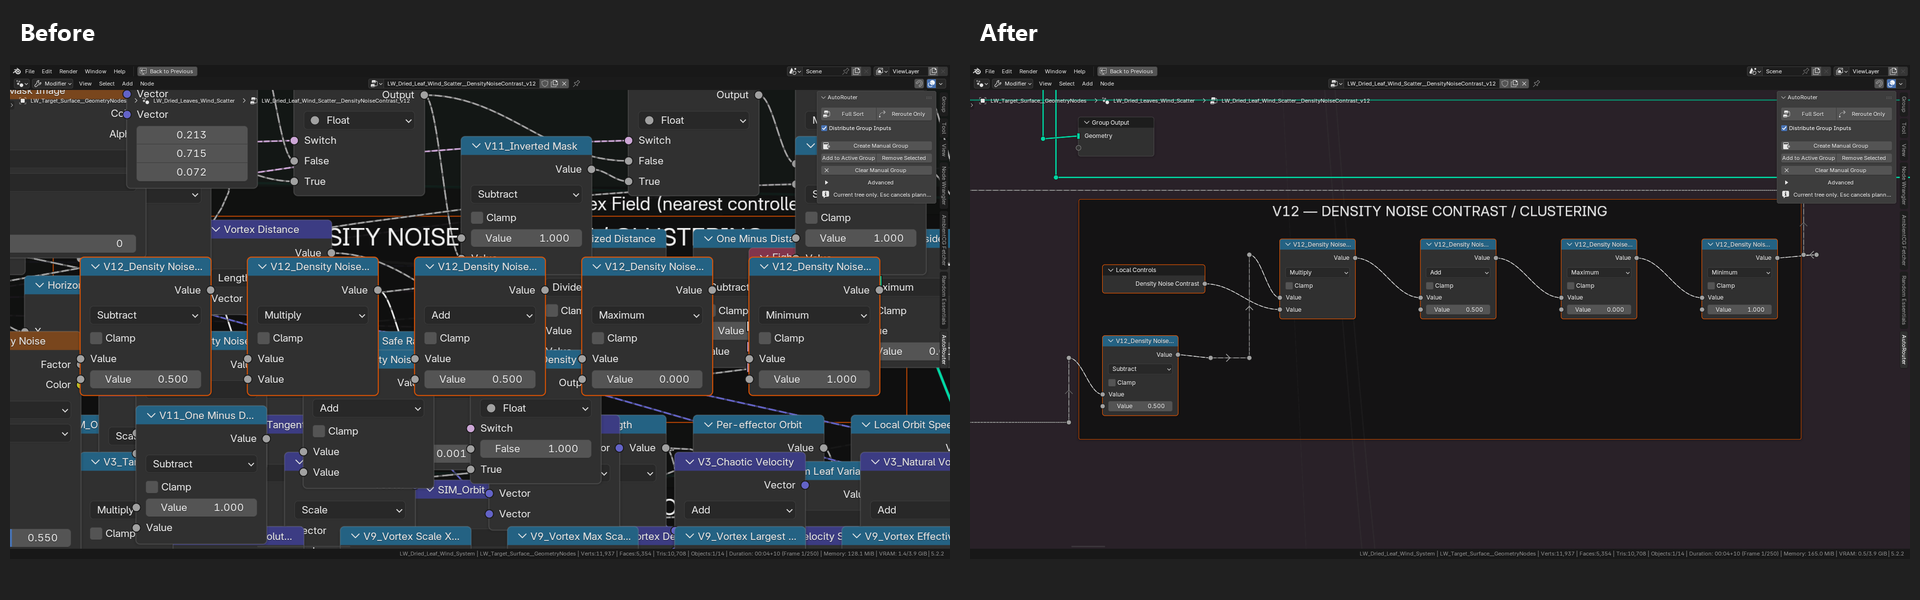Click the unlink X icon beside the Before node tree name
This screenshot has height=600, width=1920.
pyautogui.click(x=564, y=84)
